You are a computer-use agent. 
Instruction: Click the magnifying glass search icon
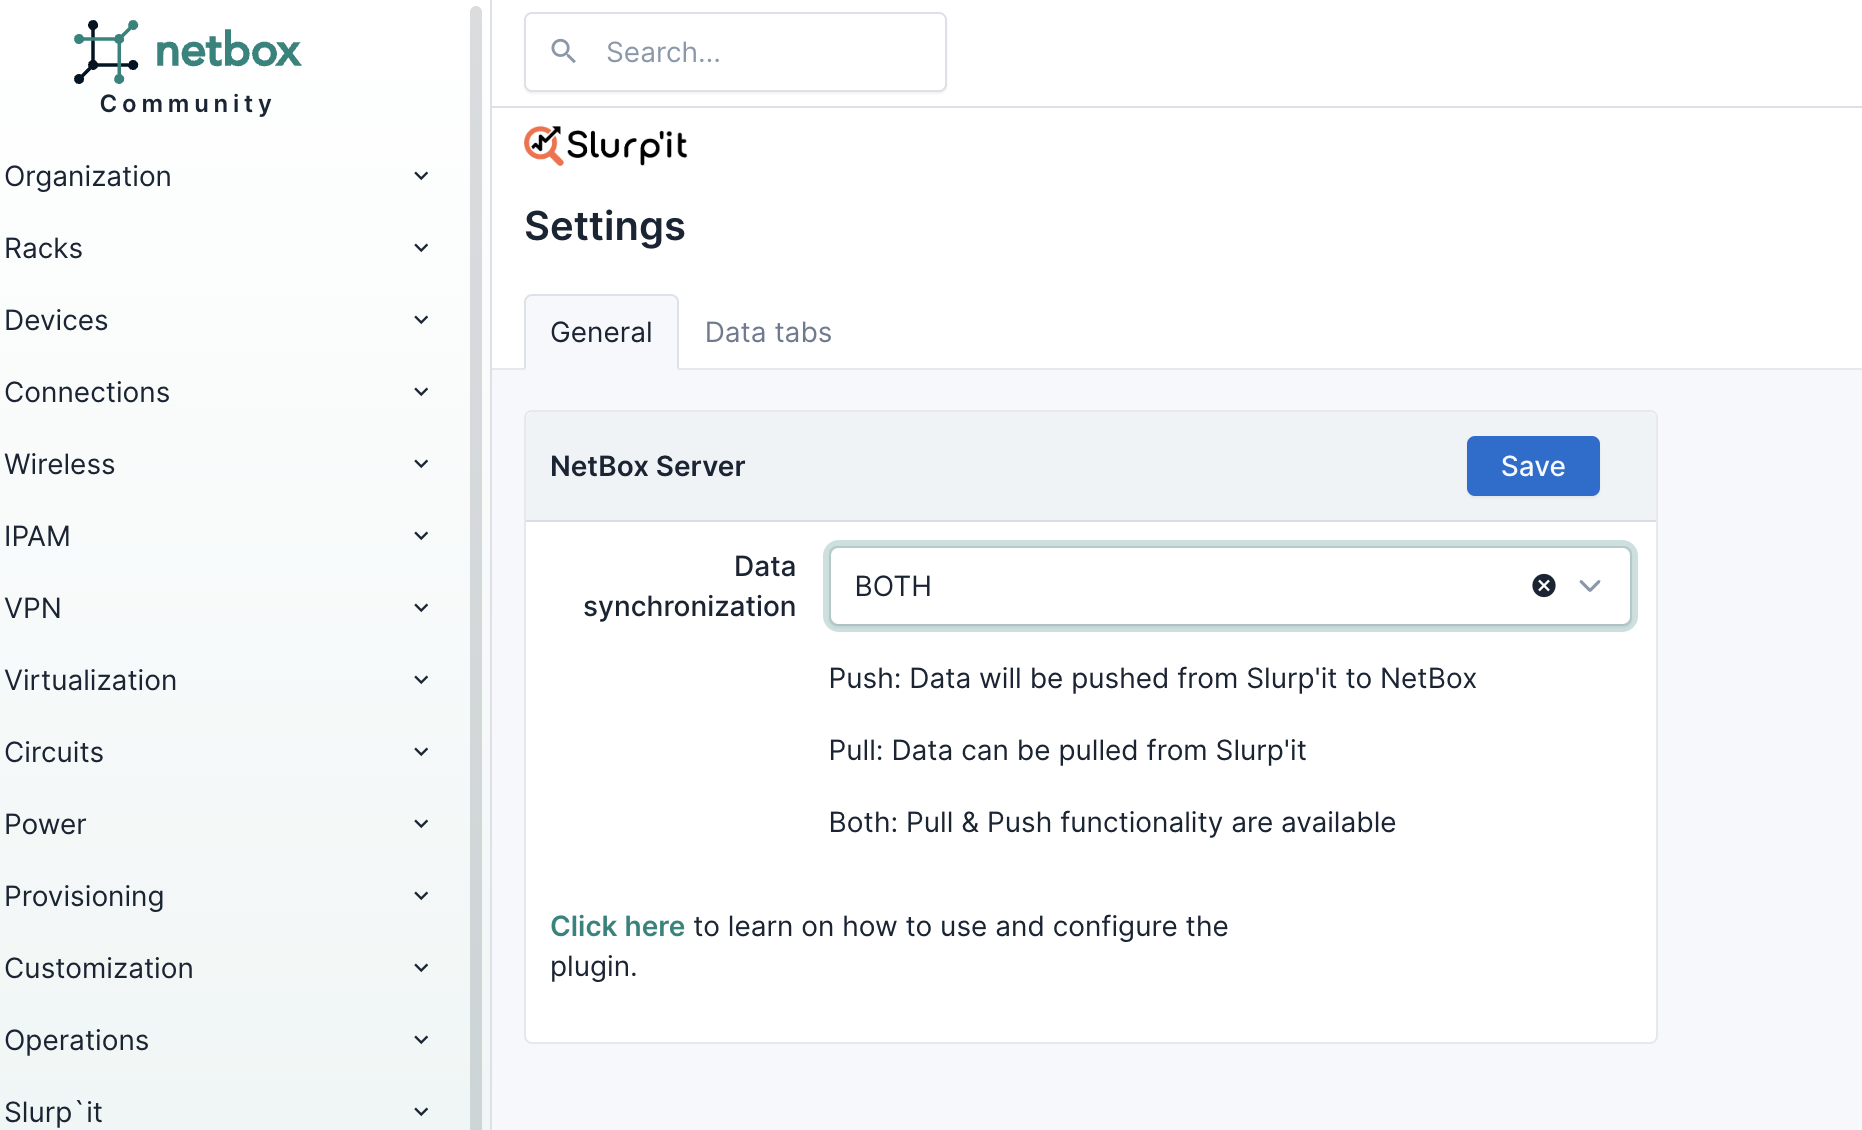(564, 51)
